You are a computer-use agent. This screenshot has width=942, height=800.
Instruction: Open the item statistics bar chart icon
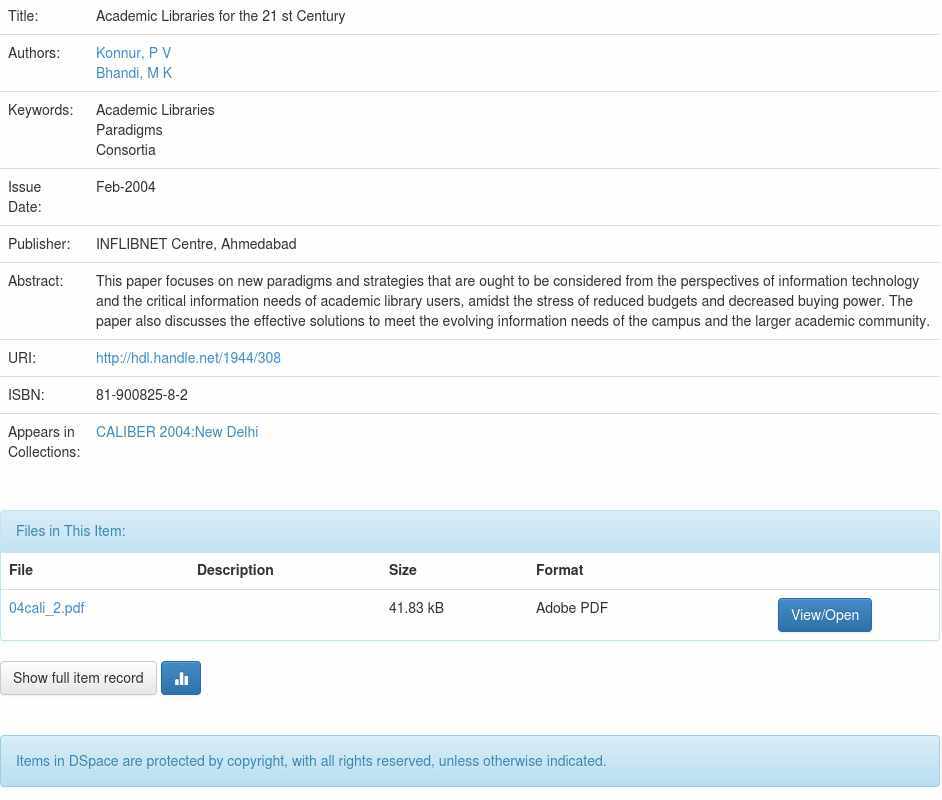(181, 678)
